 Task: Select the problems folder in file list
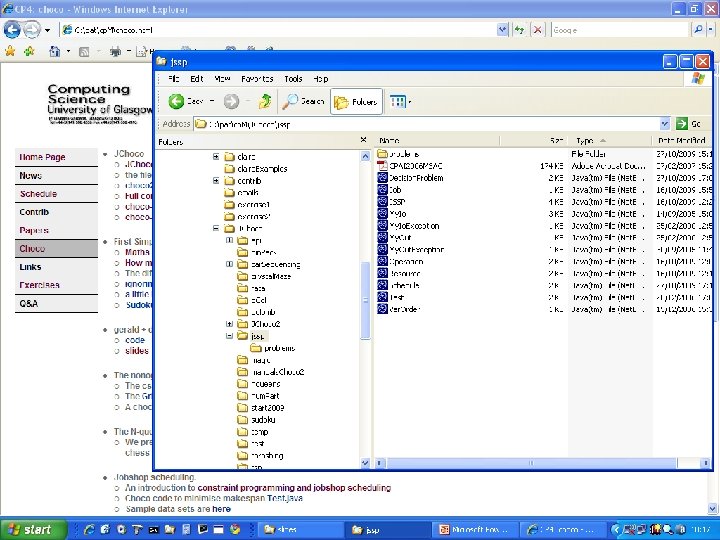(x=398, y=154)
